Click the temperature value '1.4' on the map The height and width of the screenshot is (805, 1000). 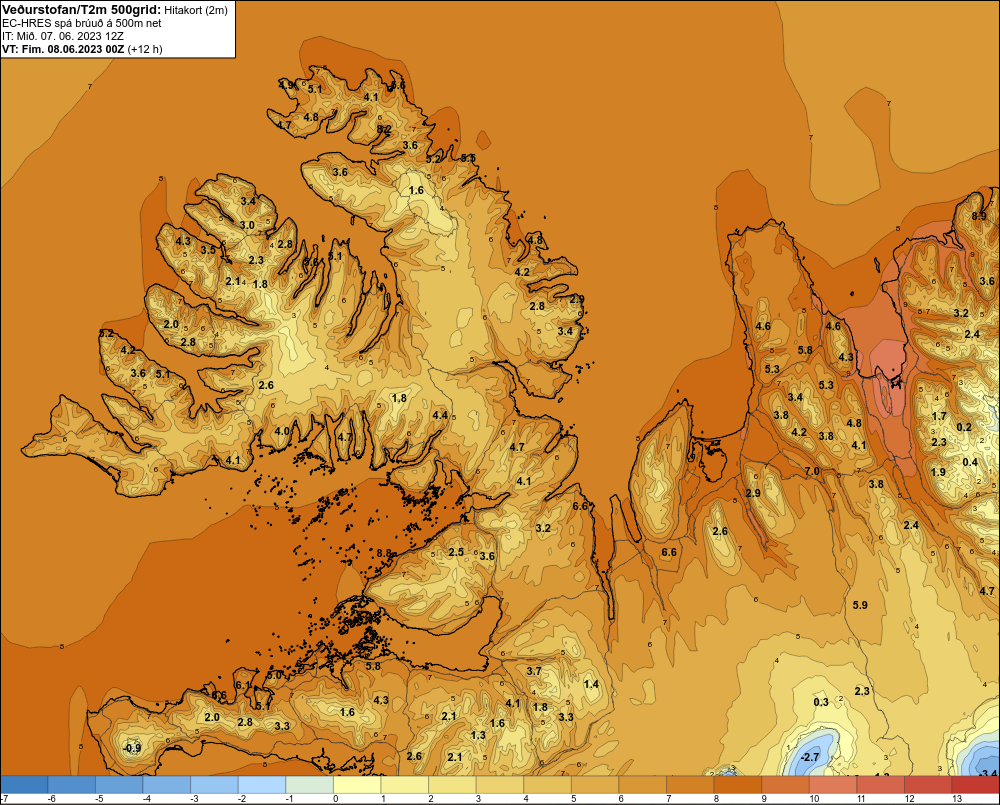(x=591, y=684)
